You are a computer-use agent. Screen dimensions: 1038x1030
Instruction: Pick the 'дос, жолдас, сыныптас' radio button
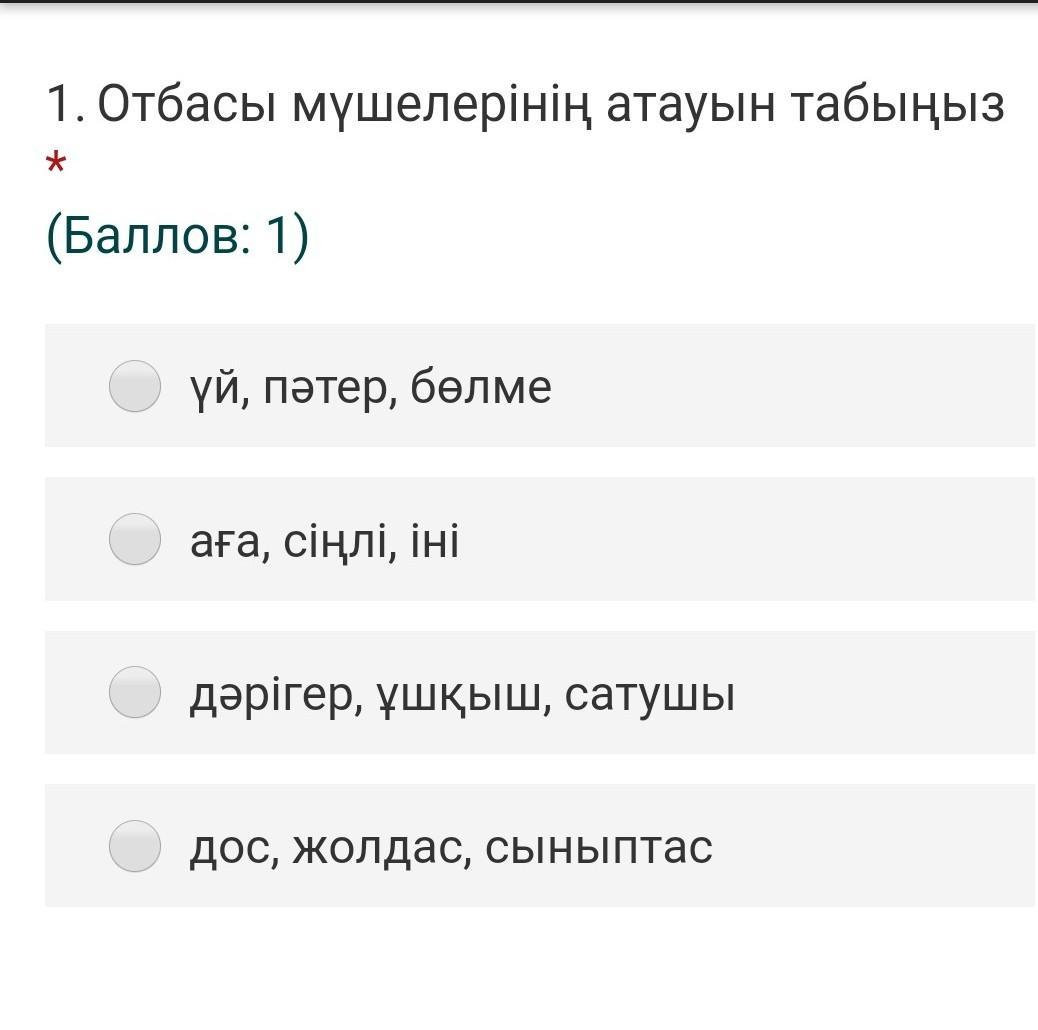click(x=135, y=846)
